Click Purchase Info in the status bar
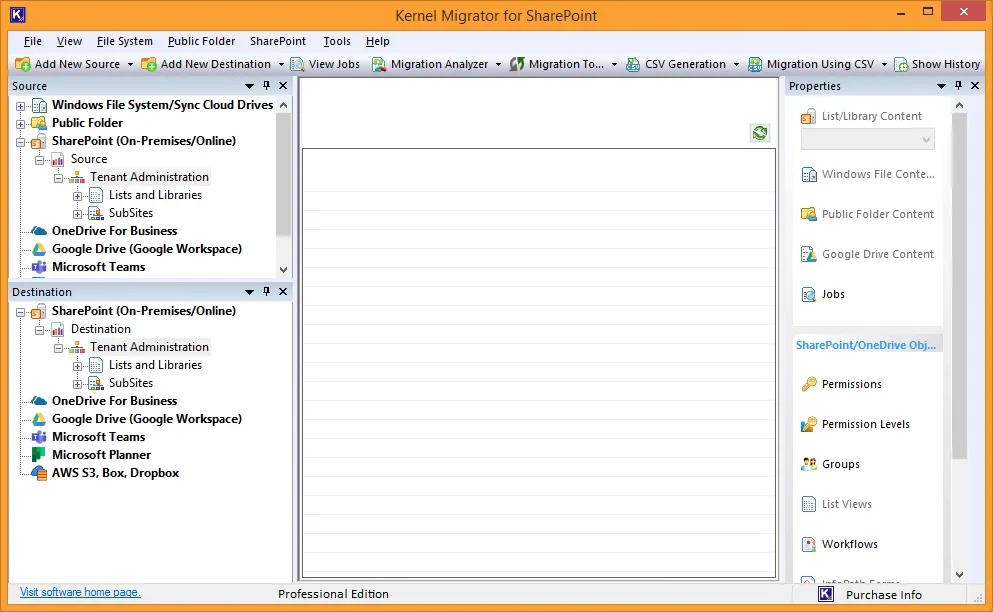Screen dimensions: 993x612 pos(883,595)
